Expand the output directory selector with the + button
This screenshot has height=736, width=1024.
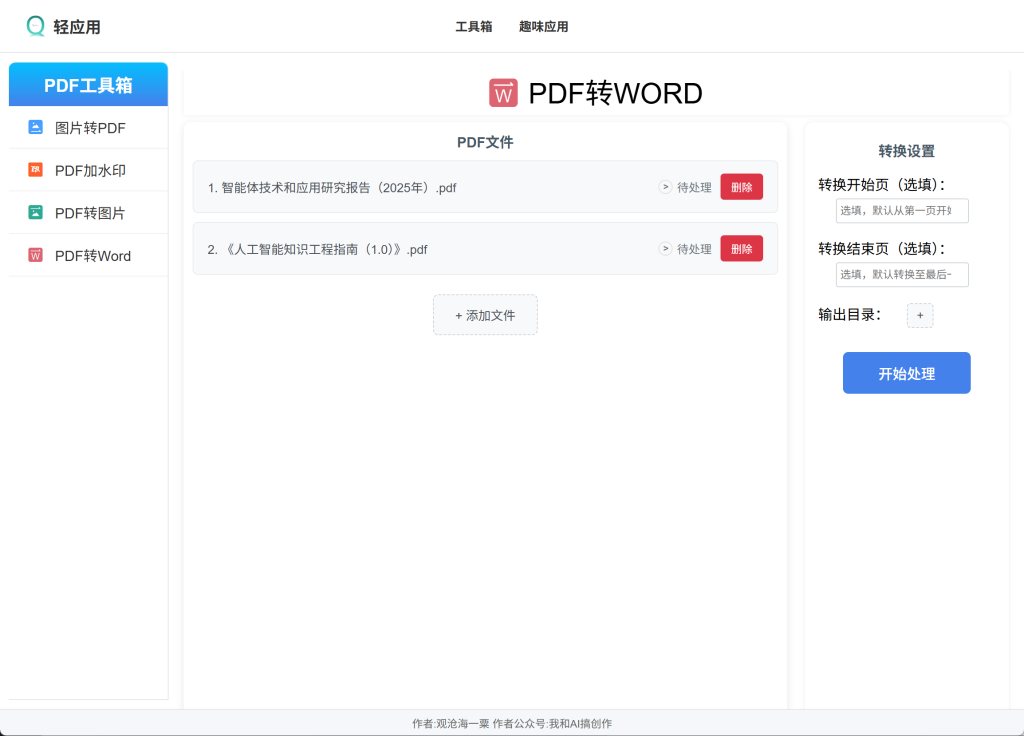point(919,315)
